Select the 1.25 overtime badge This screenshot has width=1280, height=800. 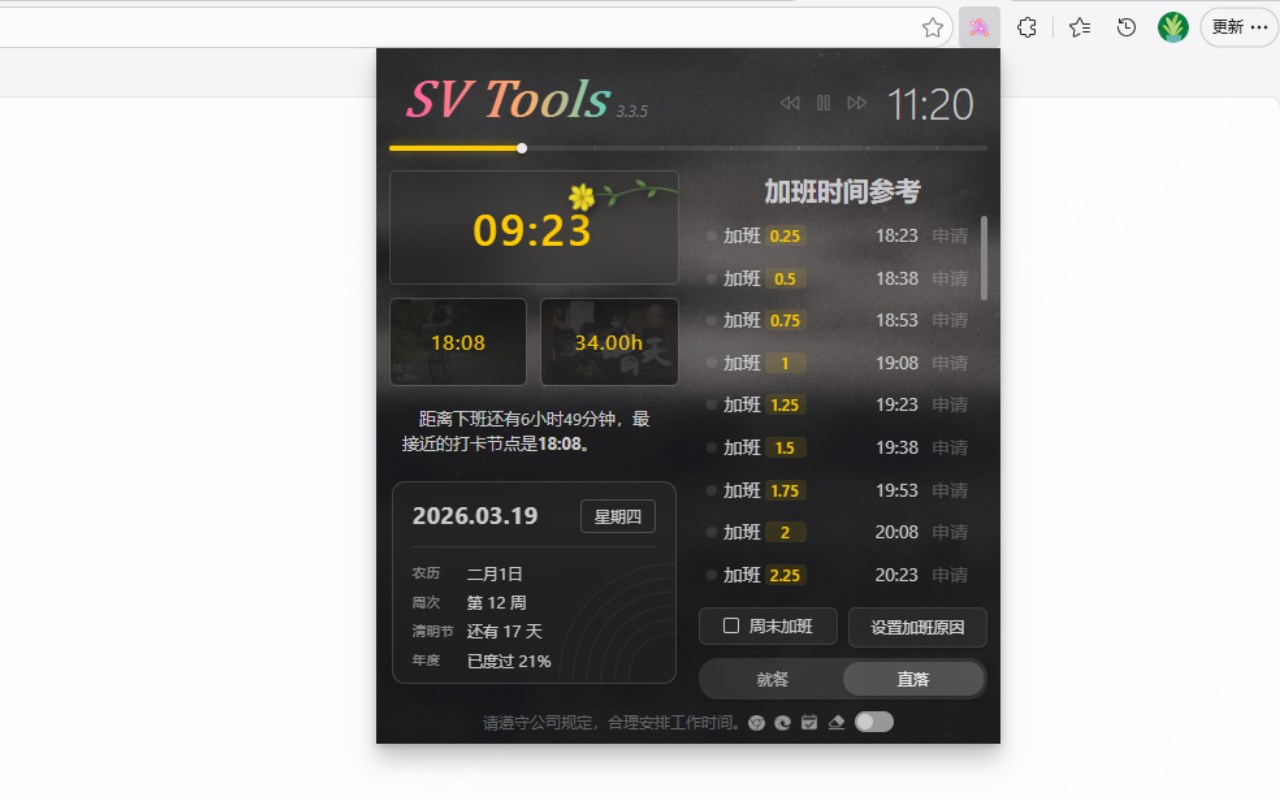click(786, 405)
